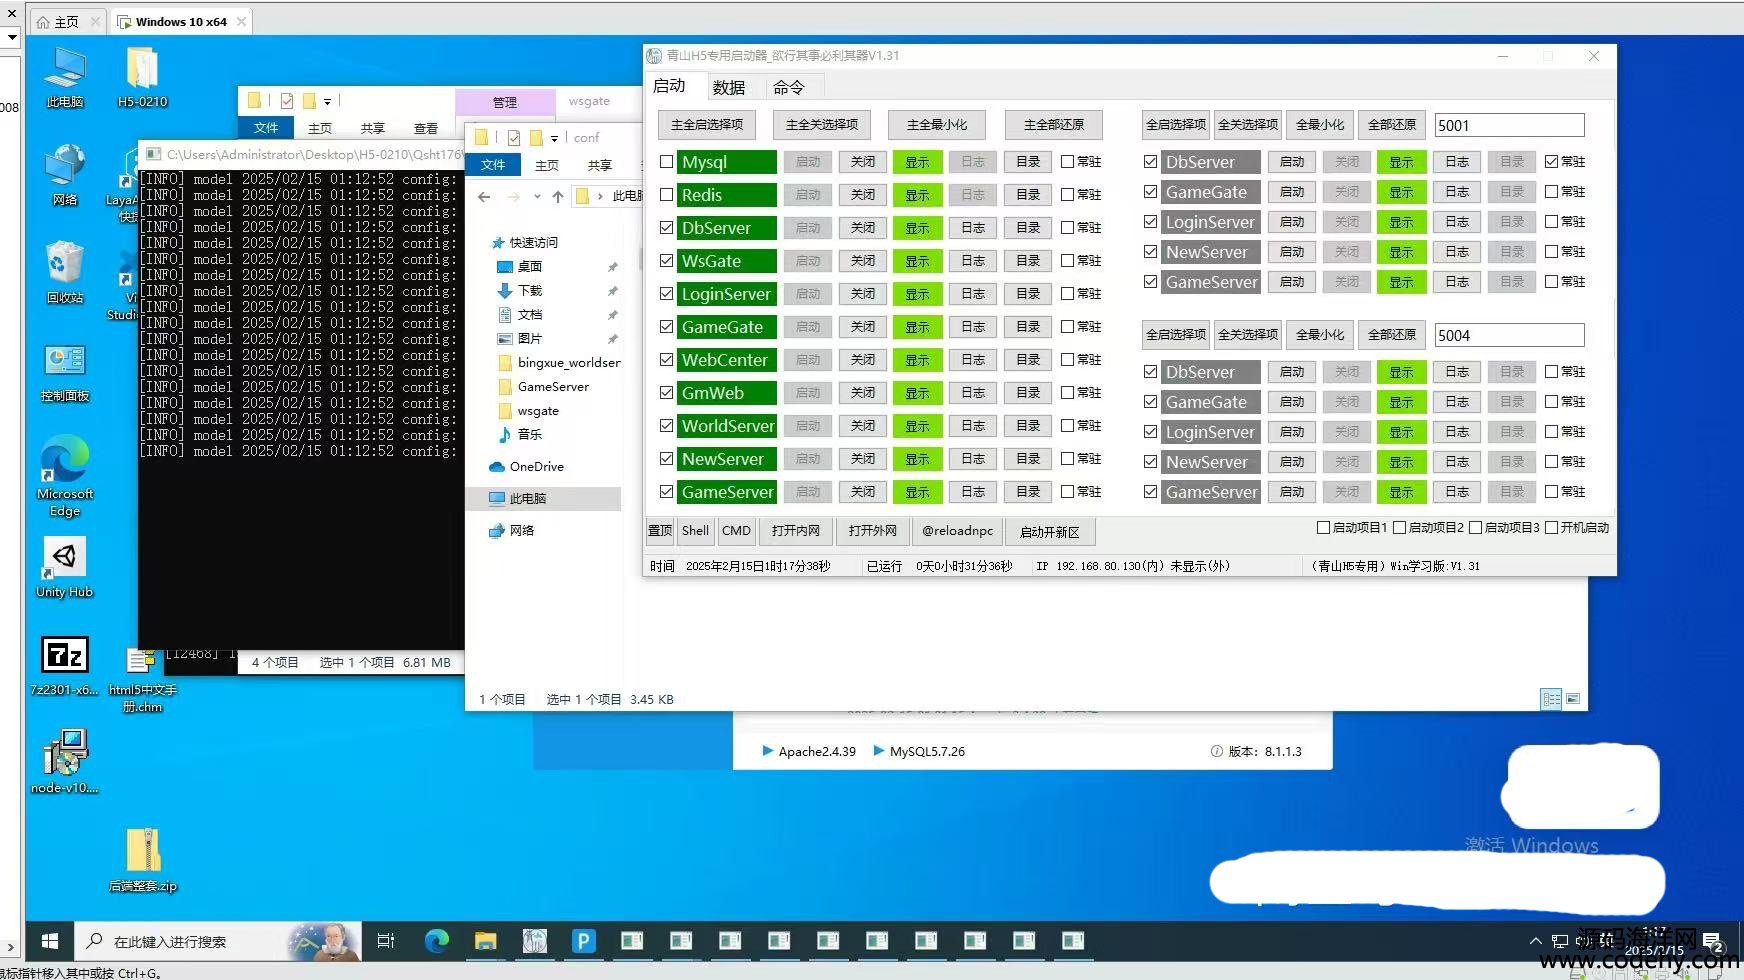
Task: Launch Microsoft Edge from desktop
Action: 65,475
